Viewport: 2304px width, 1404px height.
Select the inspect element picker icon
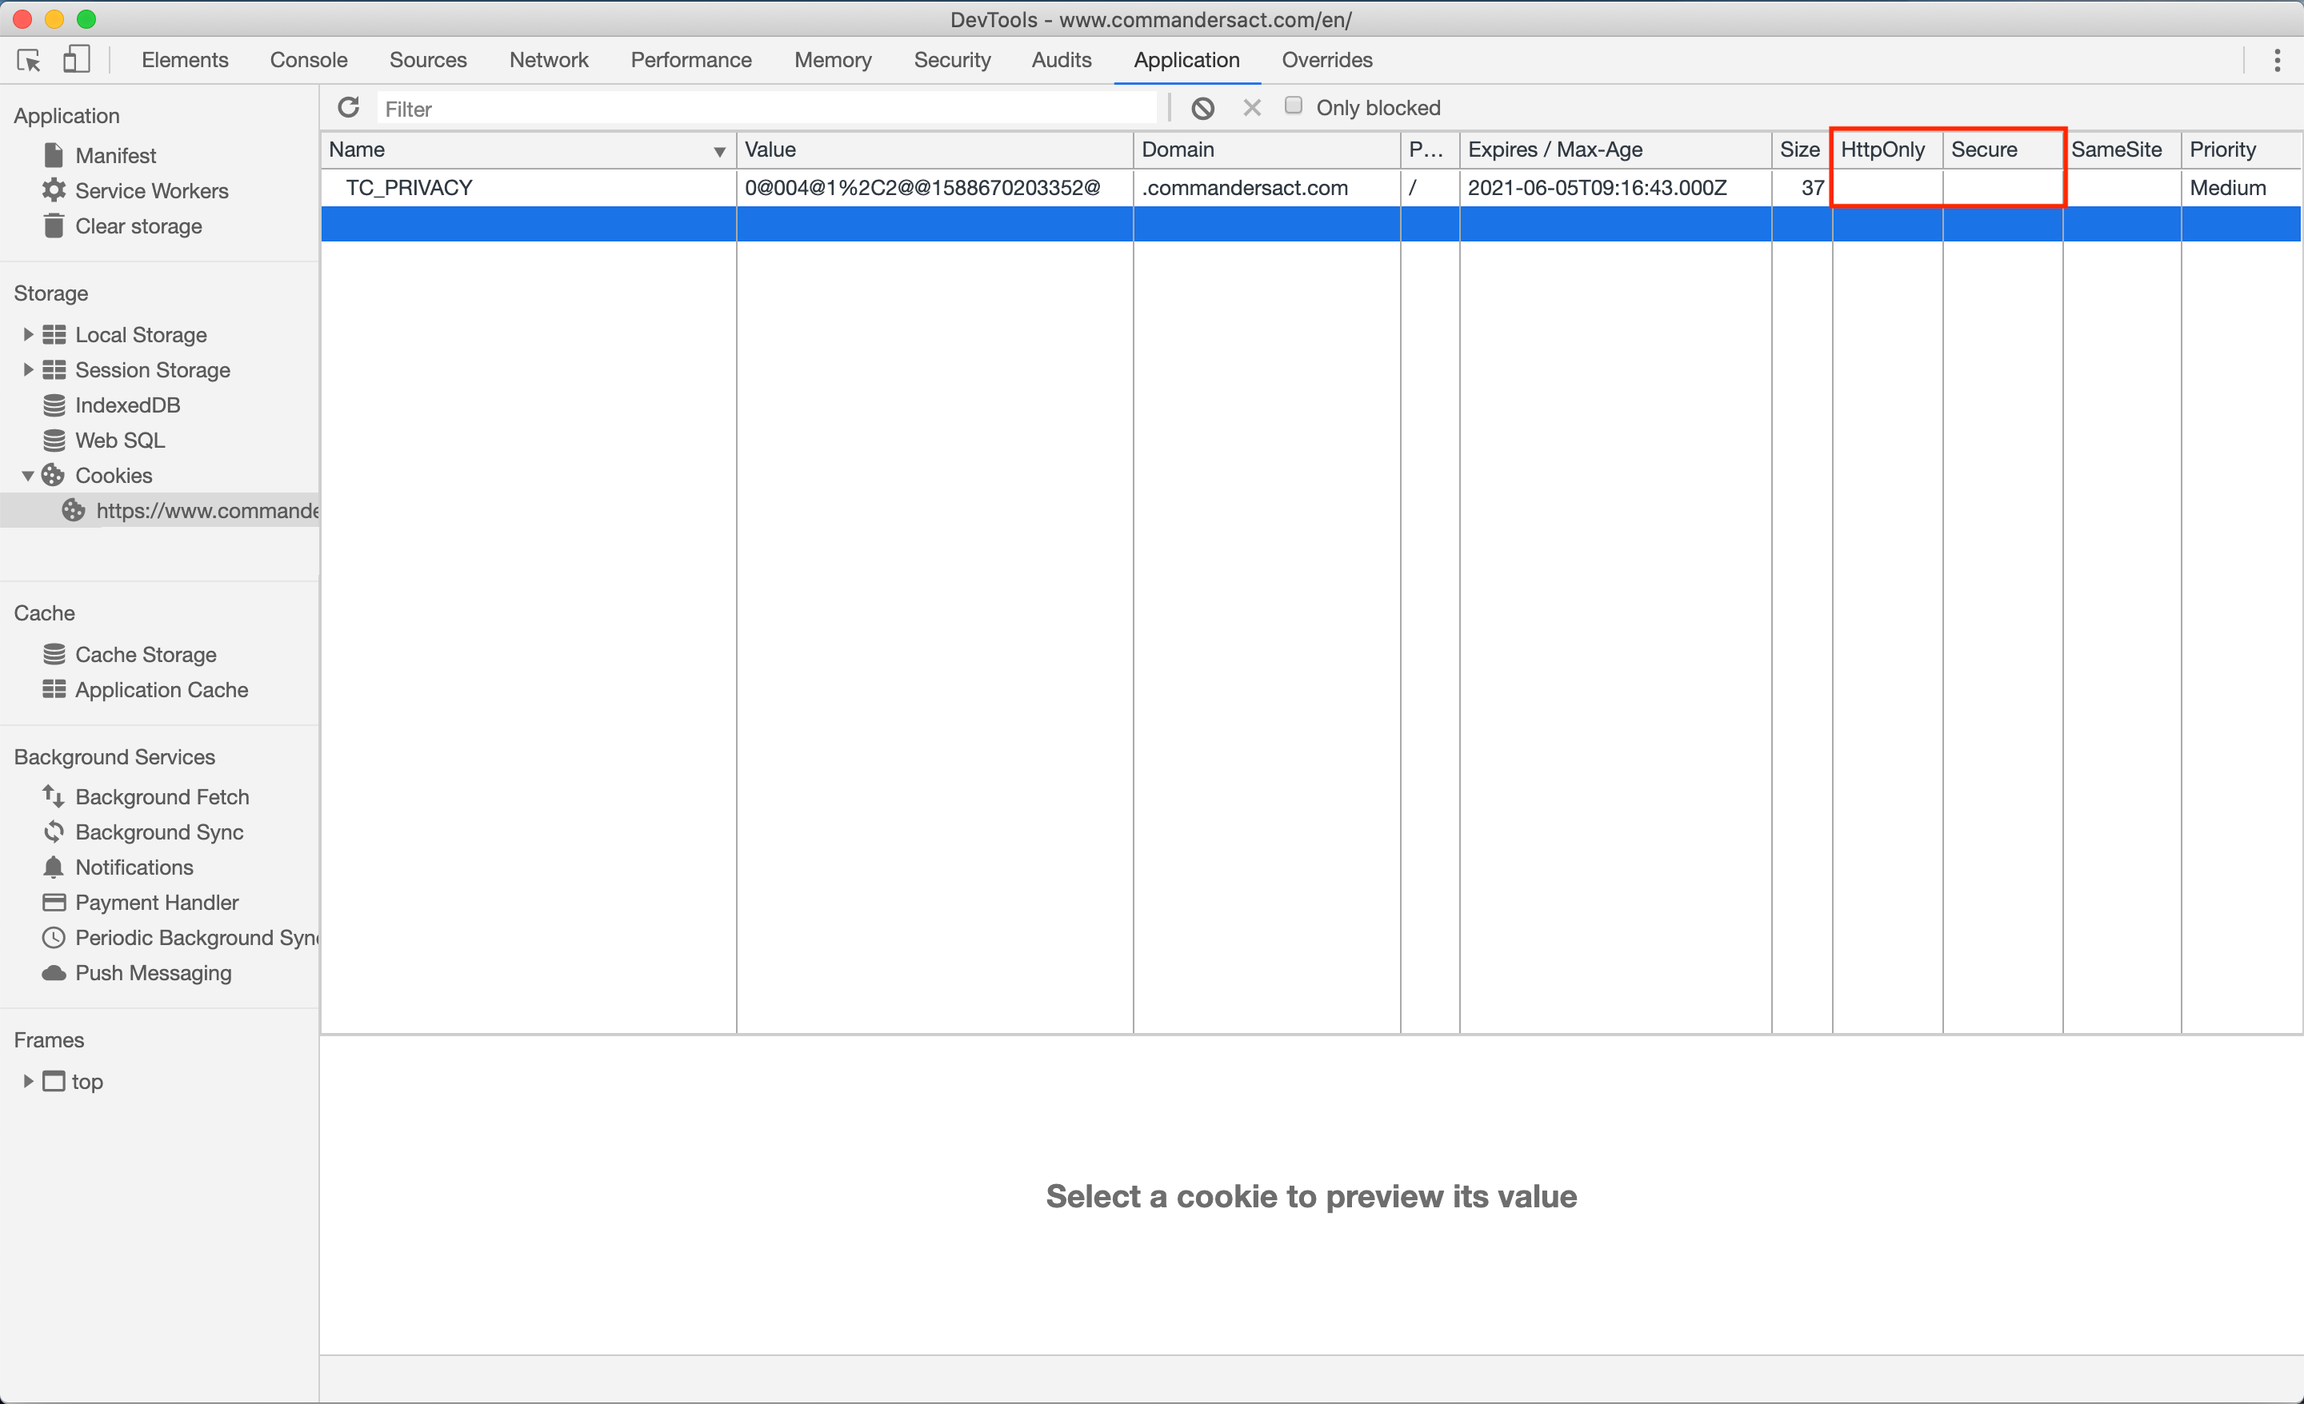tap(29, 60)
